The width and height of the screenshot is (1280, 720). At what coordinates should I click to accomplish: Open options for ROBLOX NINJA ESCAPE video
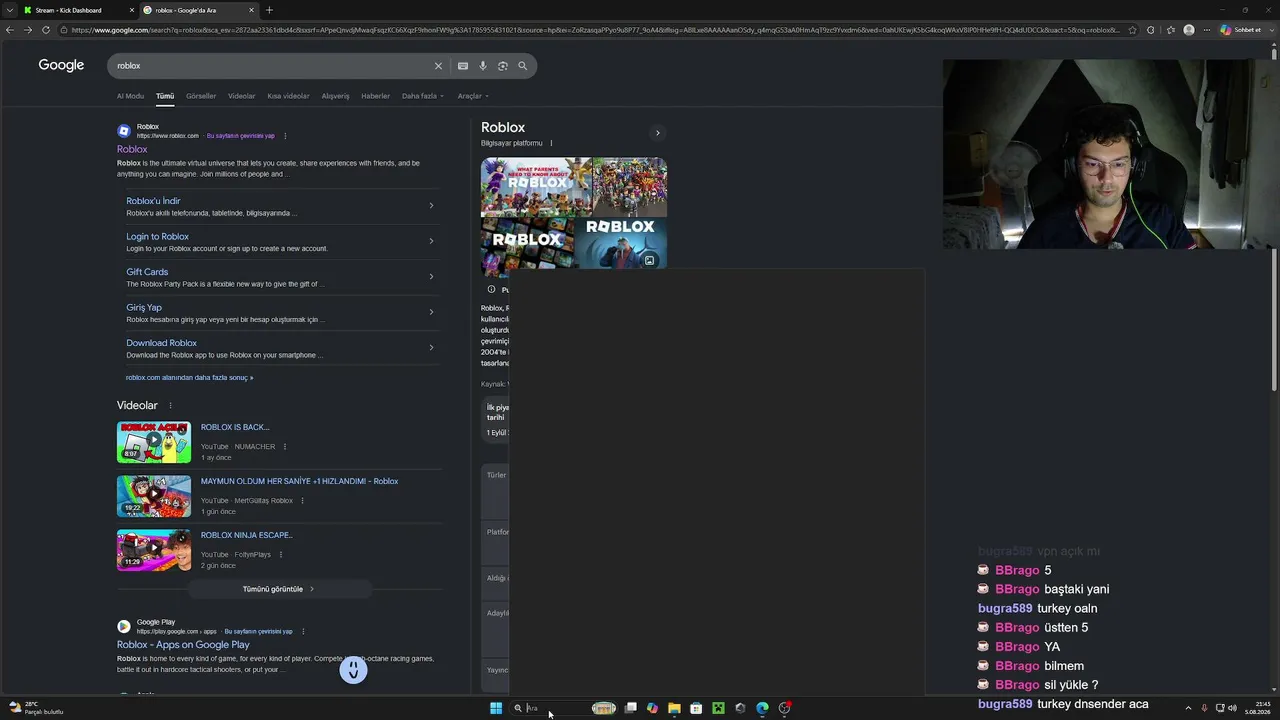(x=281, y=555)
